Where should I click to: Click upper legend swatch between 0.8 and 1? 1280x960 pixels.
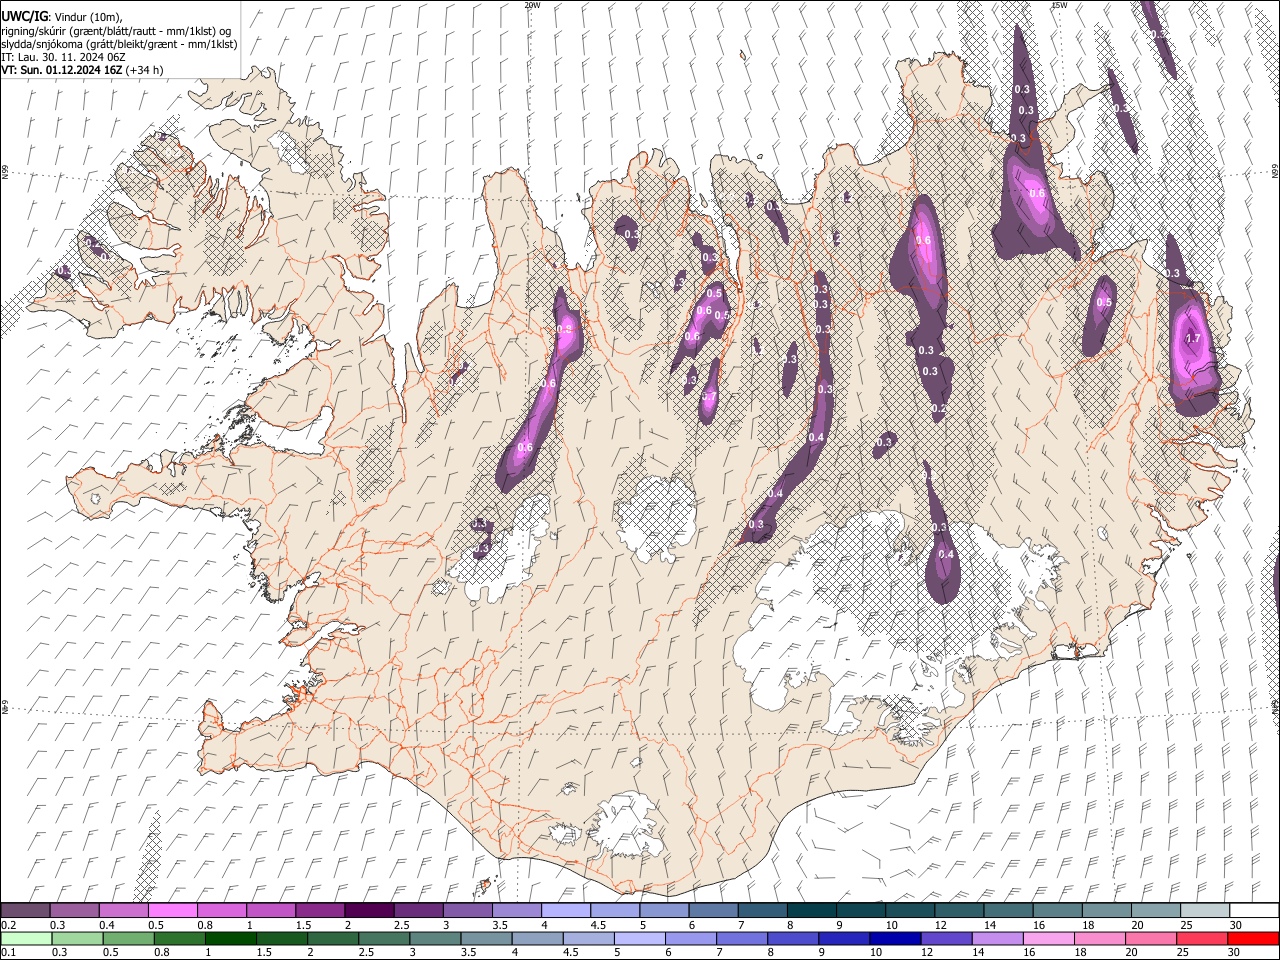222,910
